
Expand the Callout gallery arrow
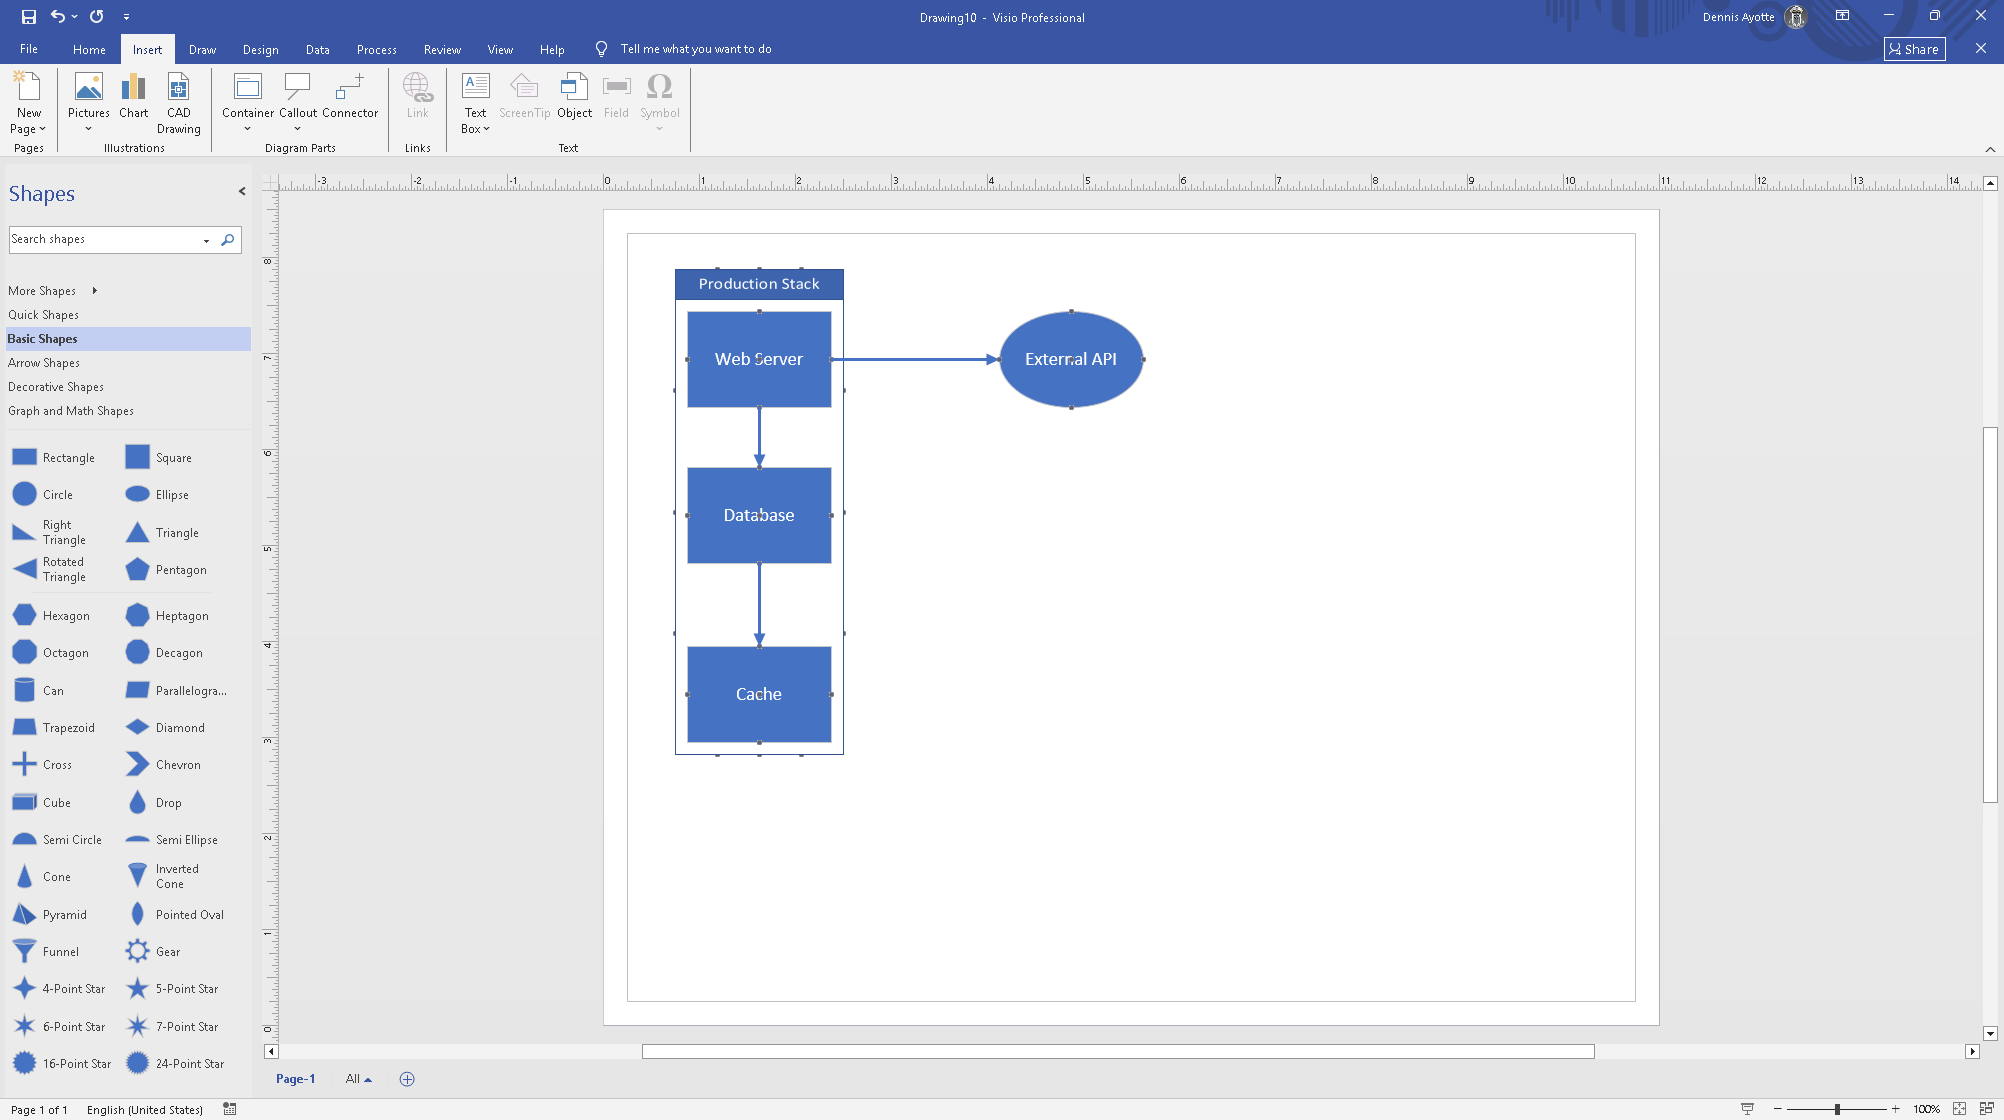(x=297, y=129)
